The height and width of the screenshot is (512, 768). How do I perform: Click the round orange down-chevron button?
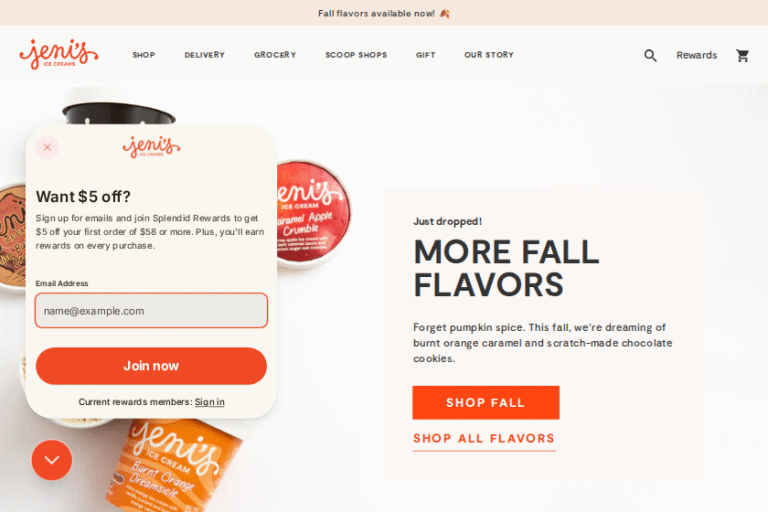[52, 460]
